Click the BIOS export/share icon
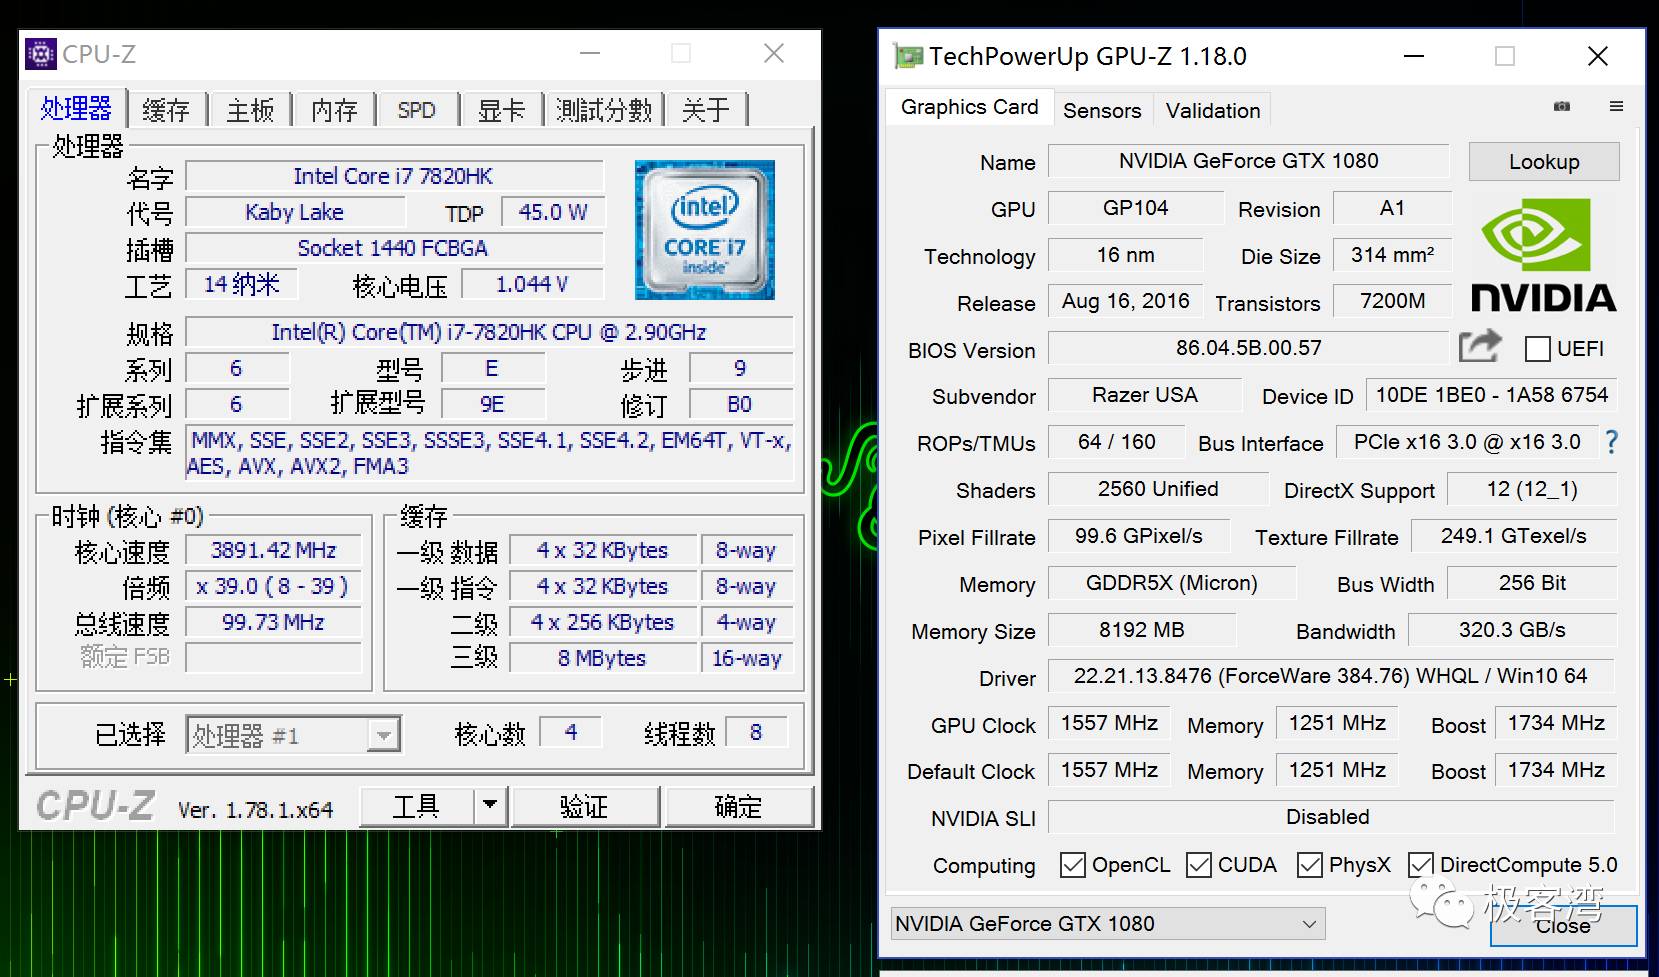Image resolution: width=1659 pixels, height=977 pixels. click(1479, 346)
